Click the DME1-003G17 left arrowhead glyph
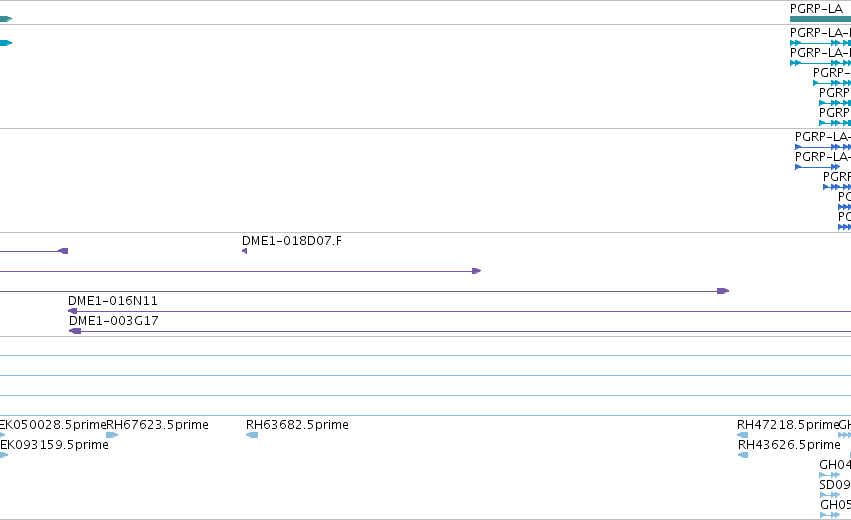Viewport: 851px width, 520px height. pyautogui.click(x=75, y=331)
